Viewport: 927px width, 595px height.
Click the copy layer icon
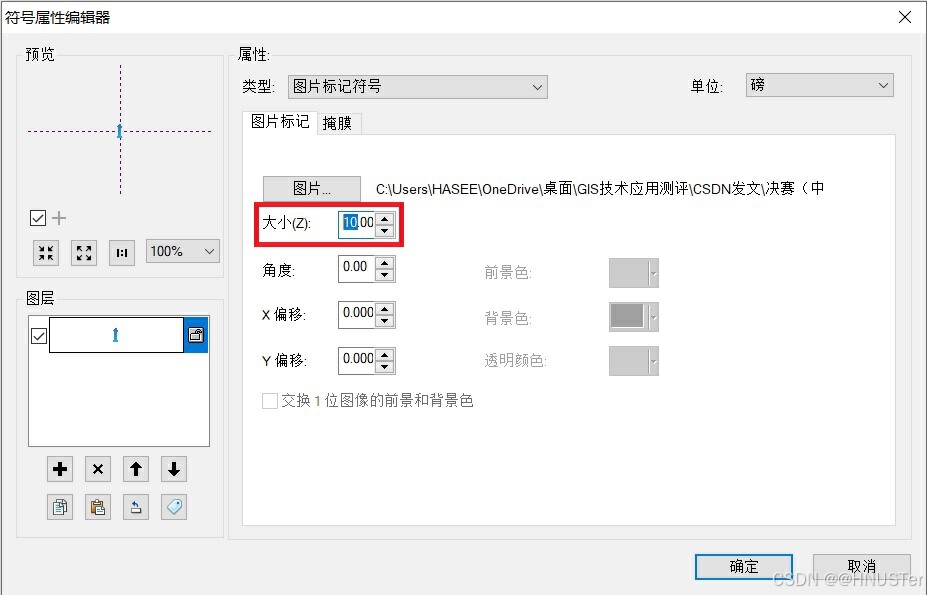click(60, 507)
